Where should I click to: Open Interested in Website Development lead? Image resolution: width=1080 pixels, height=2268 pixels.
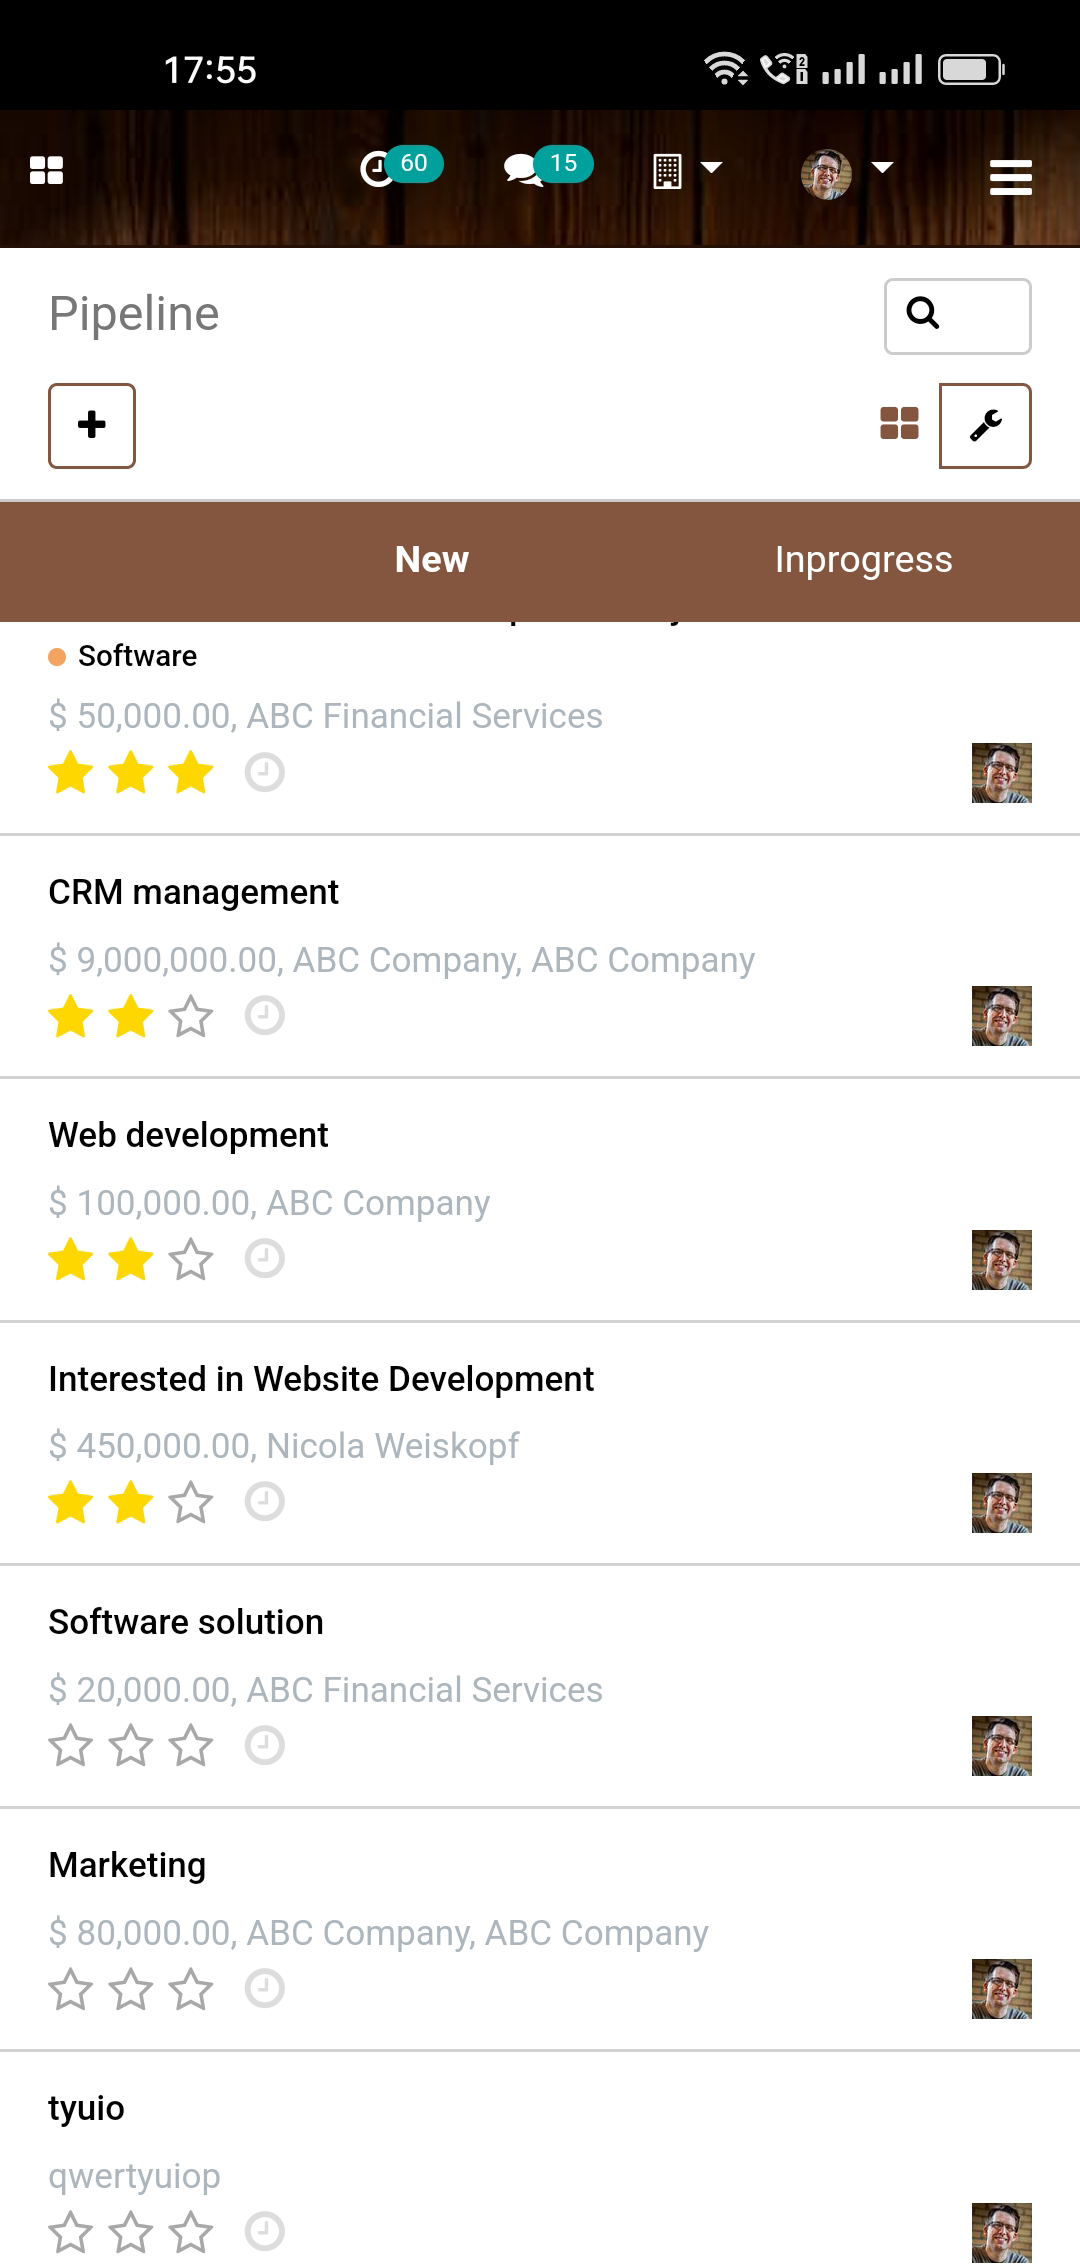pos(321,1379)
